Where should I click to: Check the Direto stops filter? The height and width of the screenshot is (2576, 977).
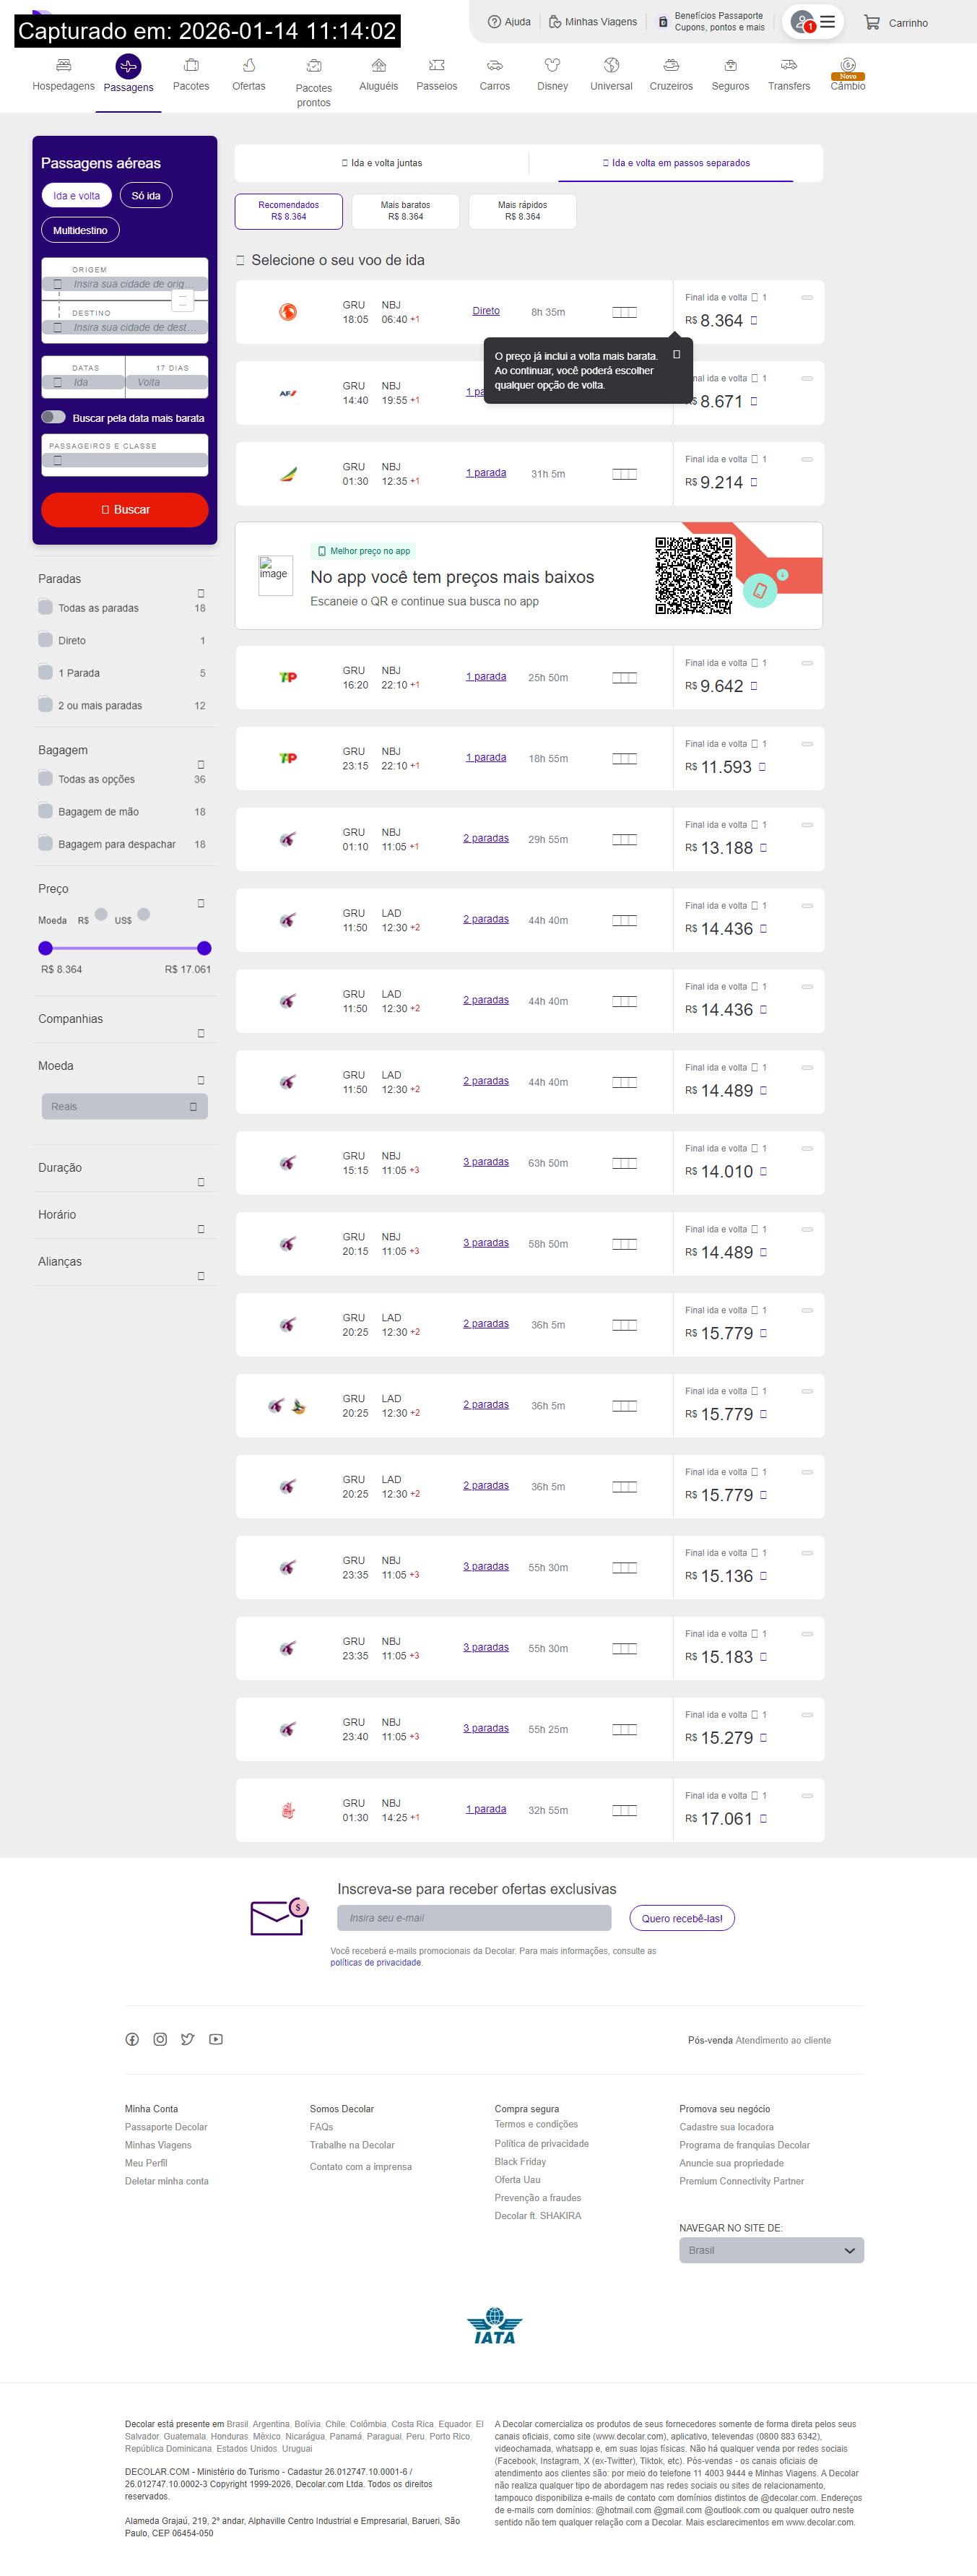click(45, 640)
